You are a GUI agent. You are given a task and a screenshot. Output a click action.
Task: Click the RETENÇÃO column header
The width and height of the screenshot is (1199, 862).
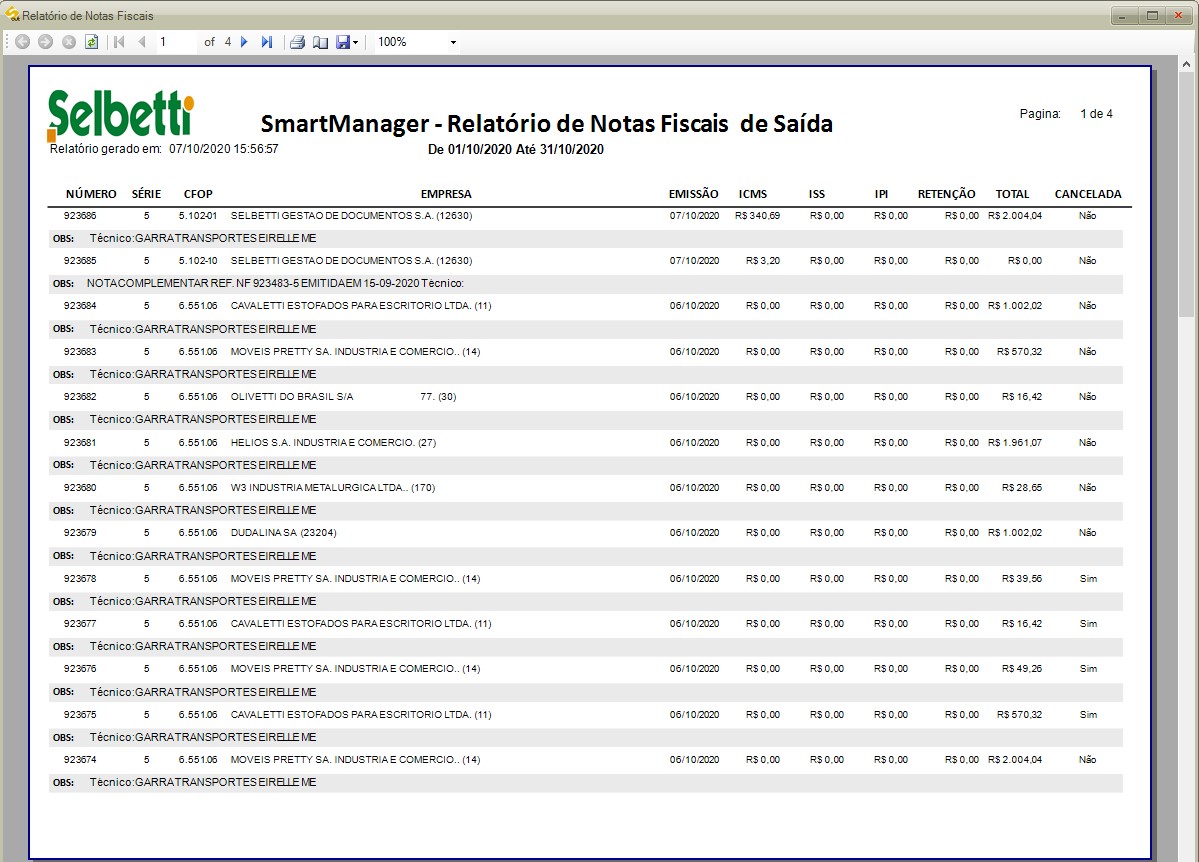pyautogui.click(x=947, y=194)
